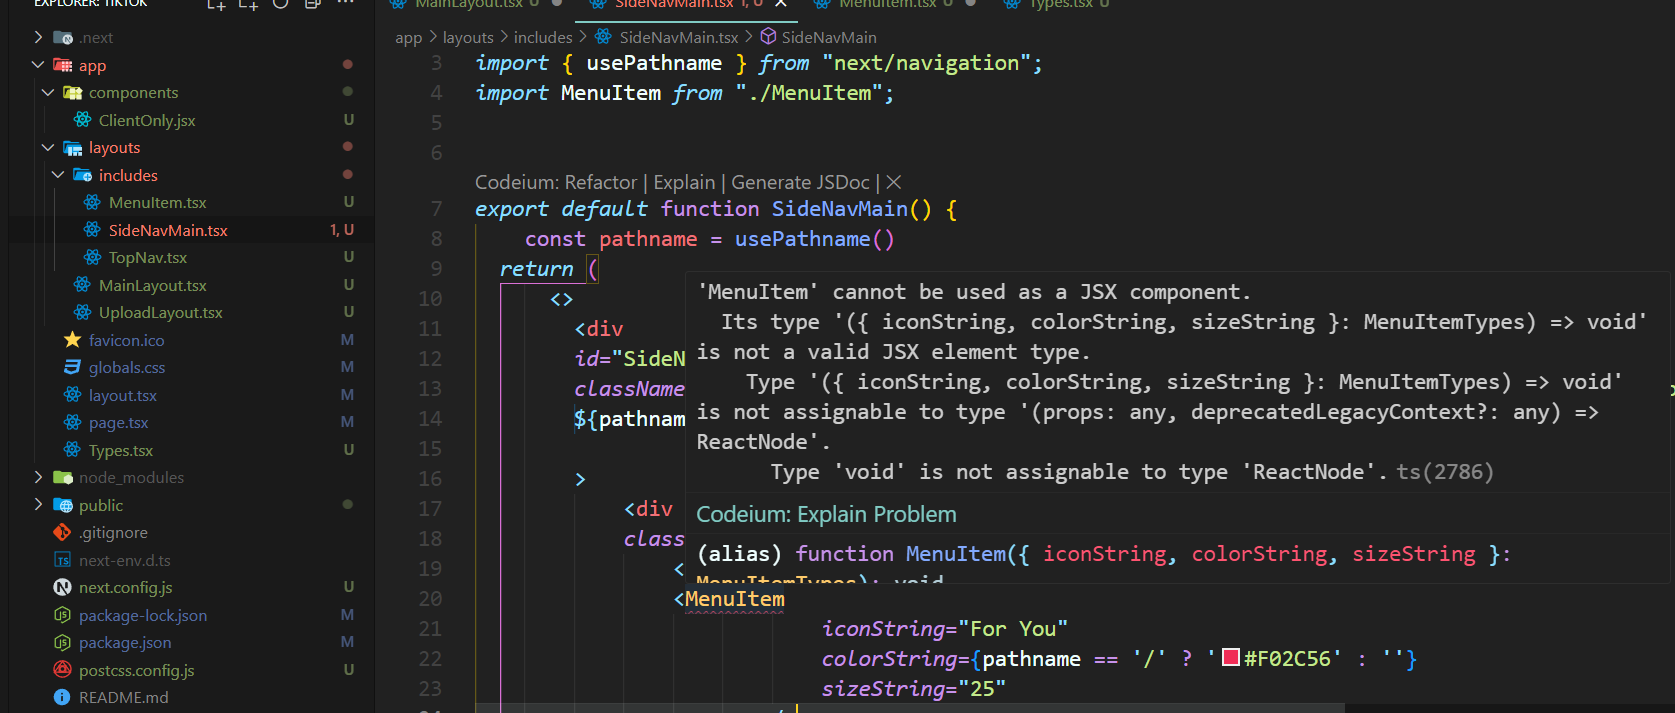Click the CSS icon of globals.css
Screen dimensions: 1675x713
[x=72, y=367]
